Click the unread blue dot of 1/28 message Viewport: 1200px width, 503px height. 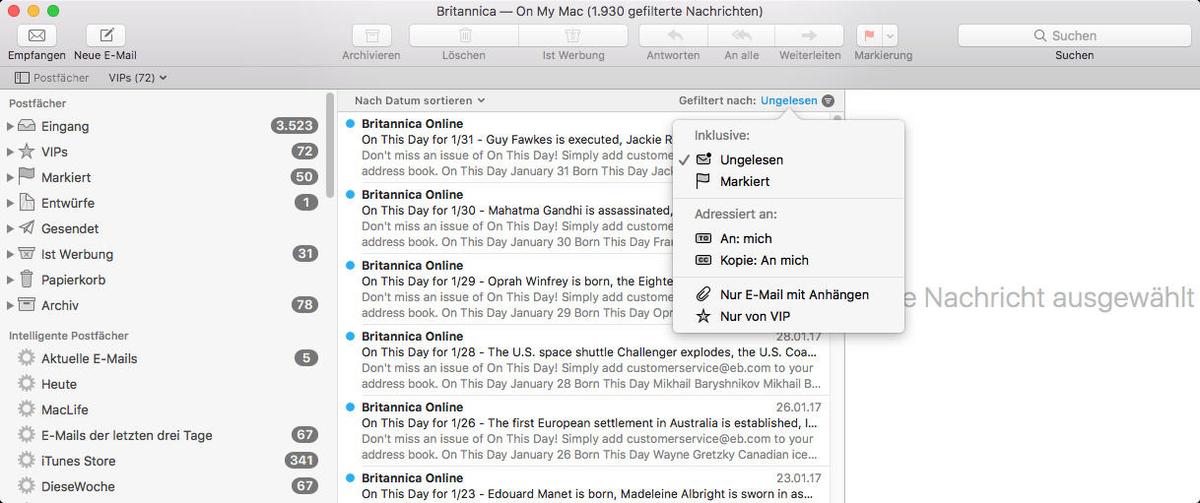click(350, 336)
